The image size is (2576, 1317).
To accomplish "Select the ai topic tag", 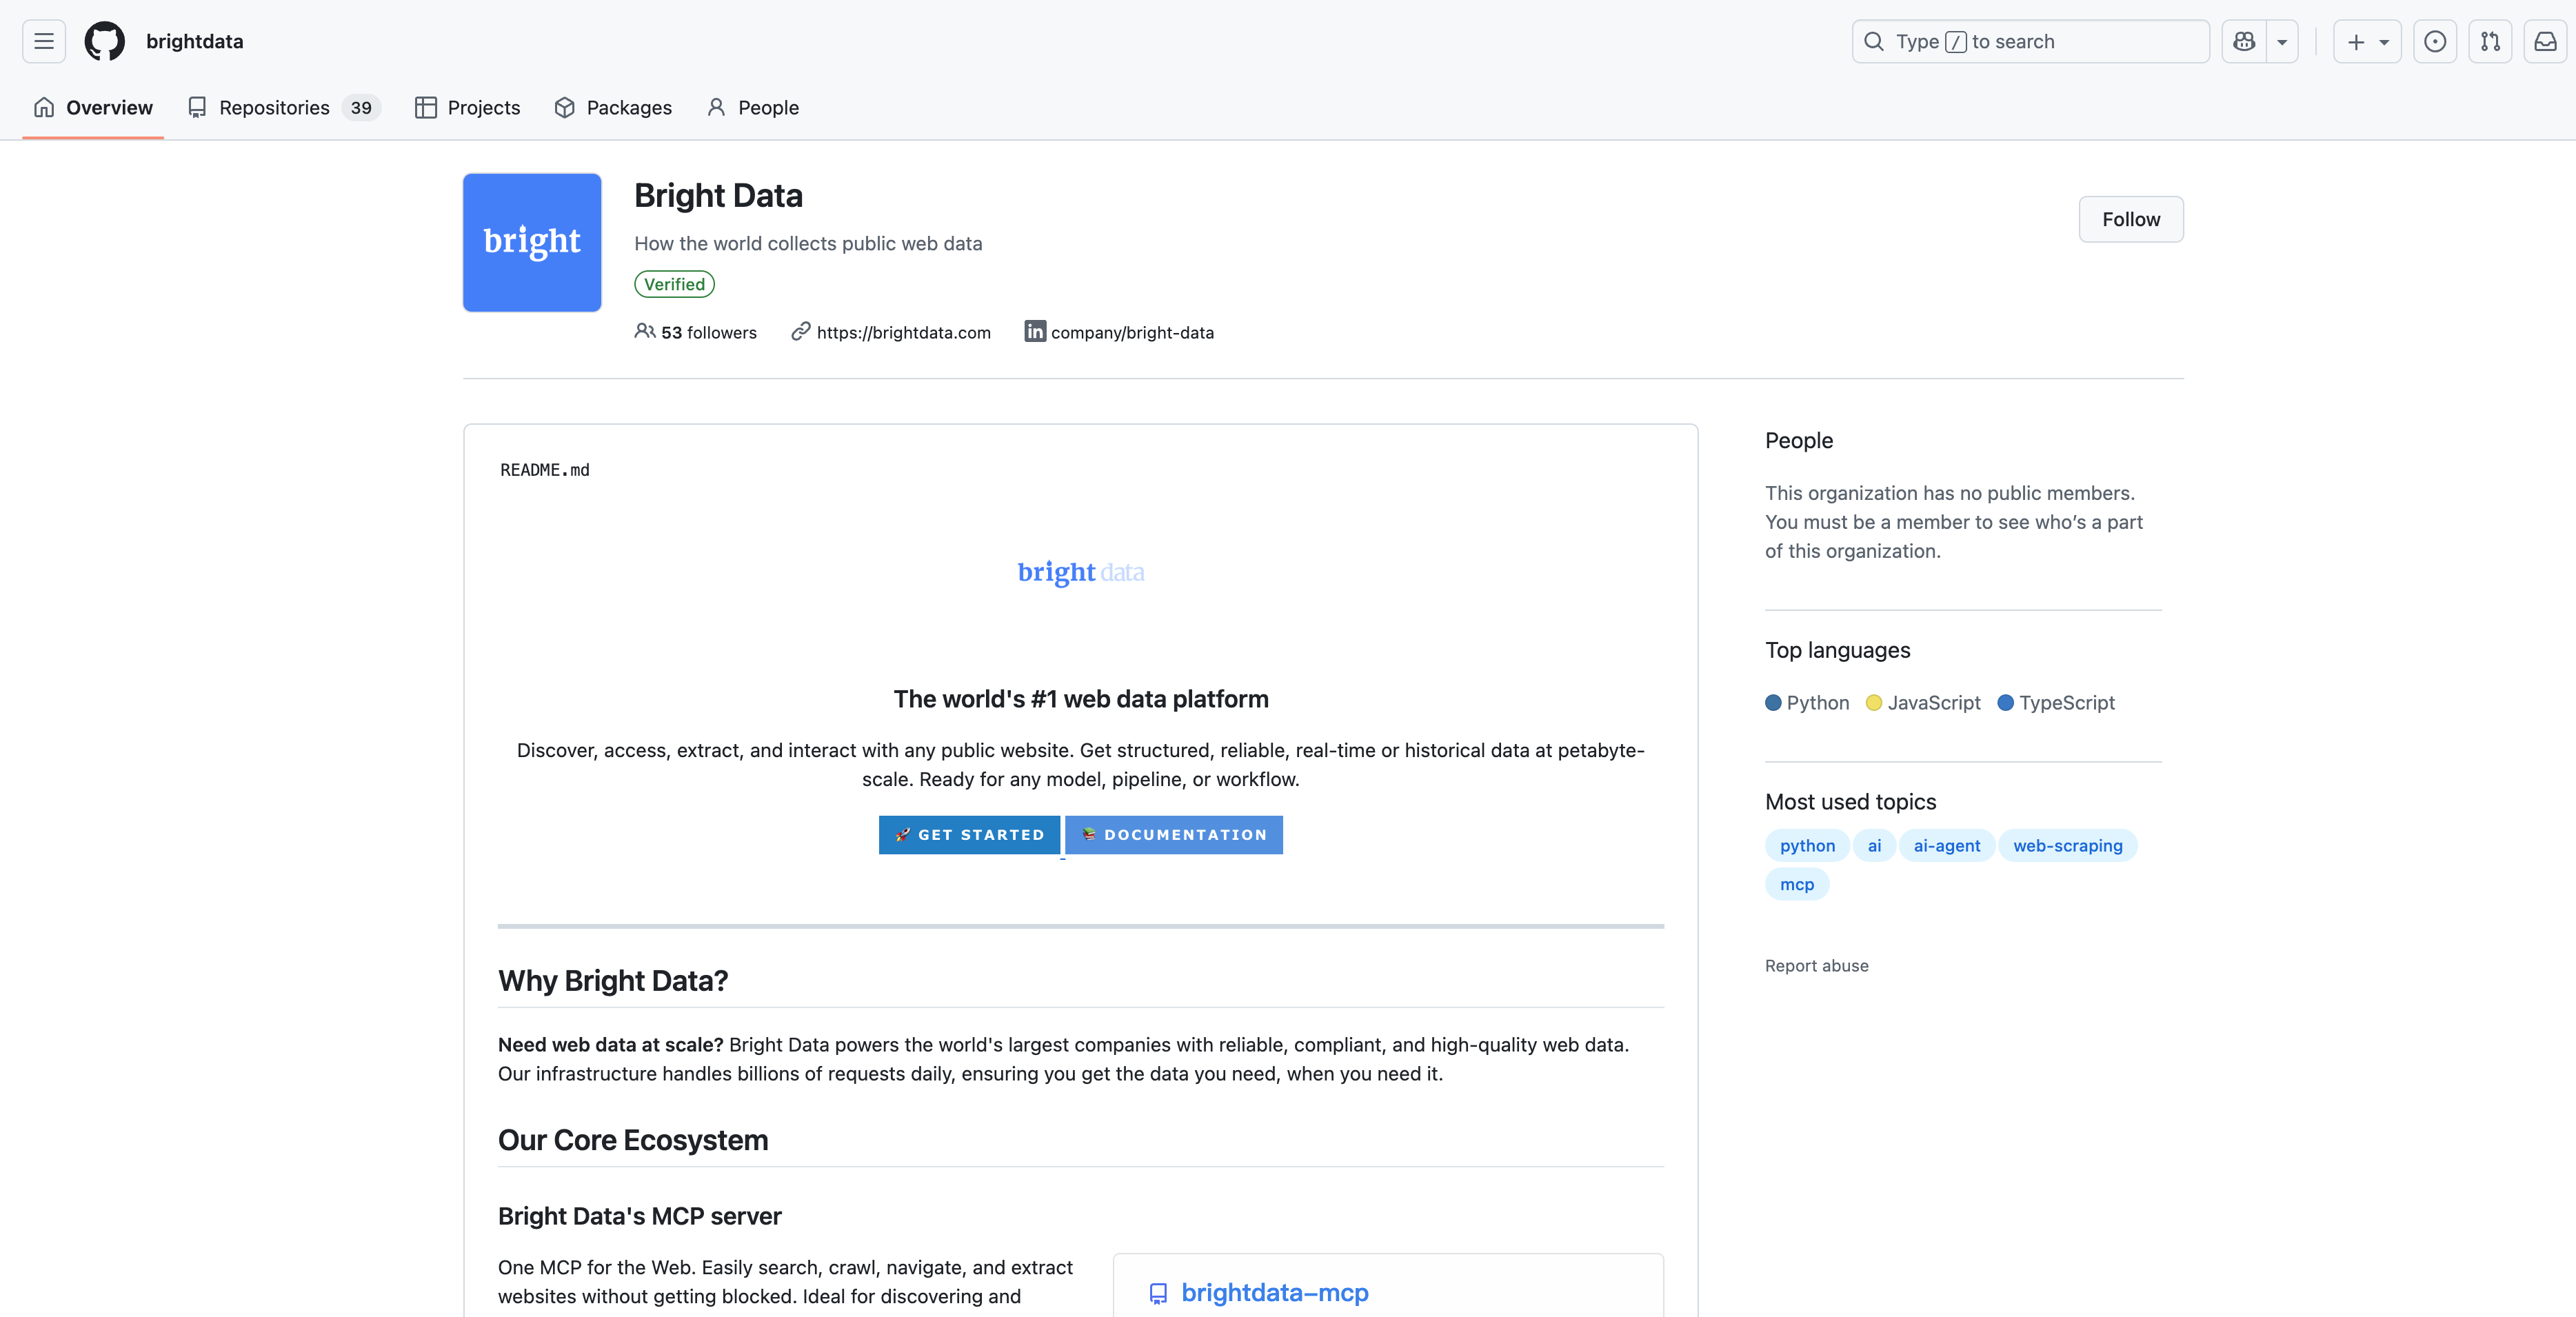I will pos(1874,846).
